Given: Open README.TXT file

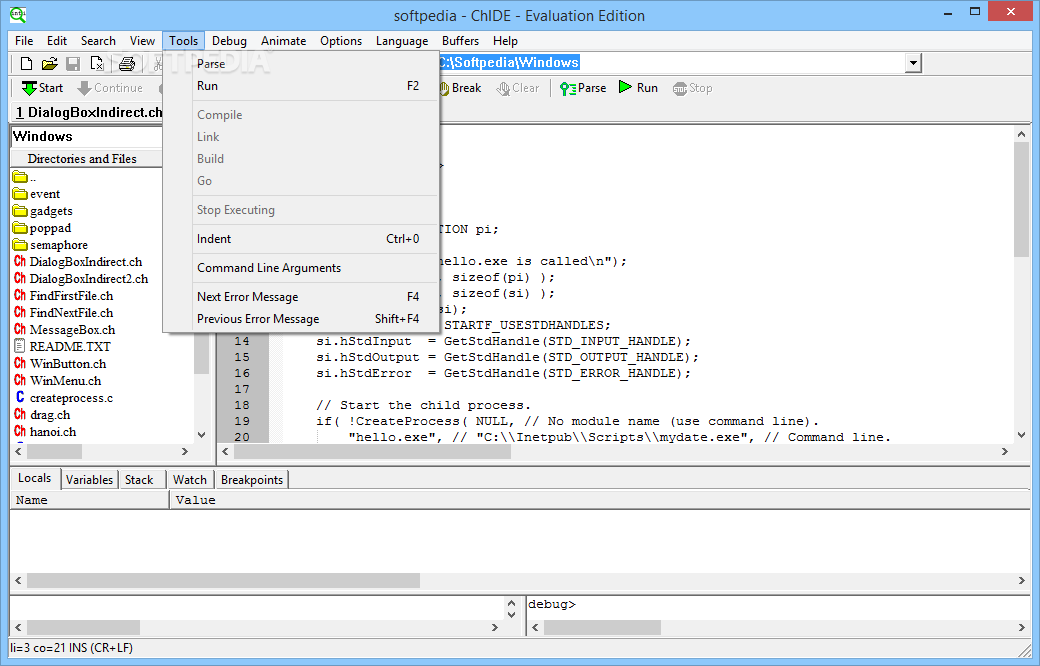Looking at the screenshot, I should pos(62,346).
